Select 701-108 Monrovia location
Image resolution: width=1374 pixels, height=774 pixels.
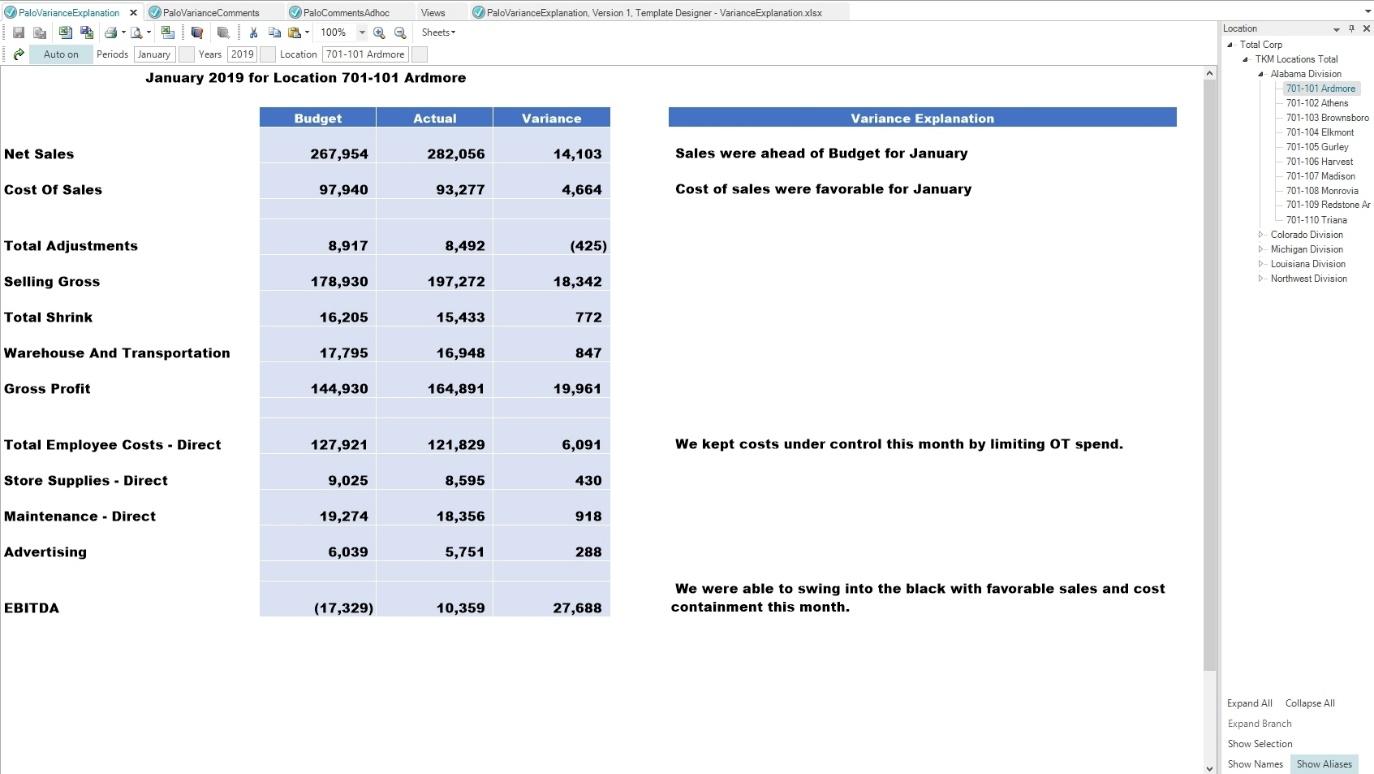point(1322,191)
